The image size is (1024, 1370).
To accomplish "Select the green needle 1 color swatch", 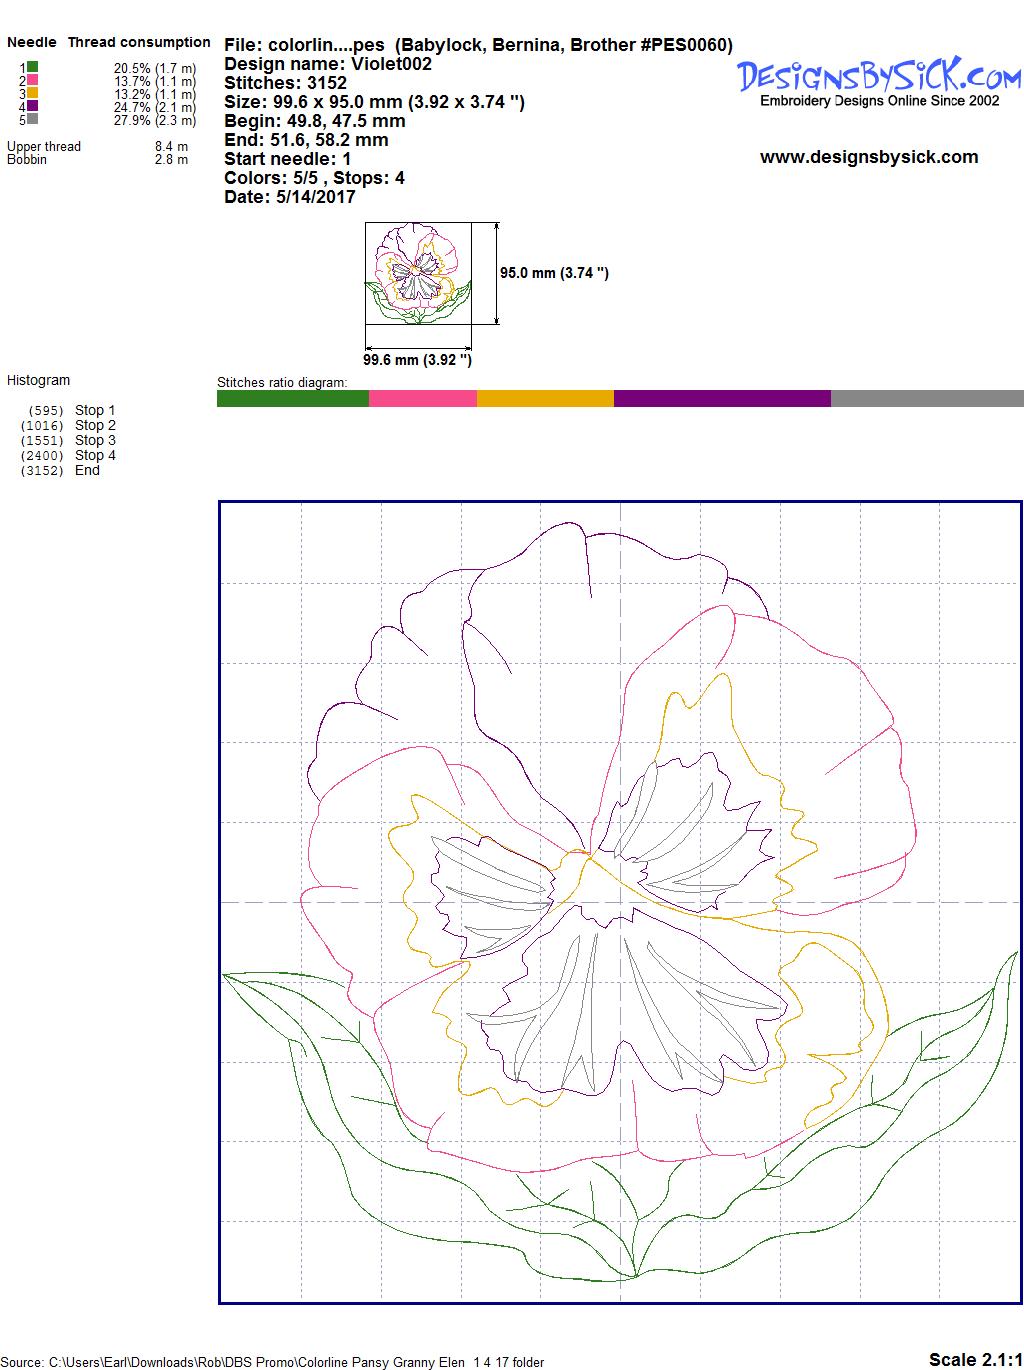I will pyautogui.click(x=33, y=67).
